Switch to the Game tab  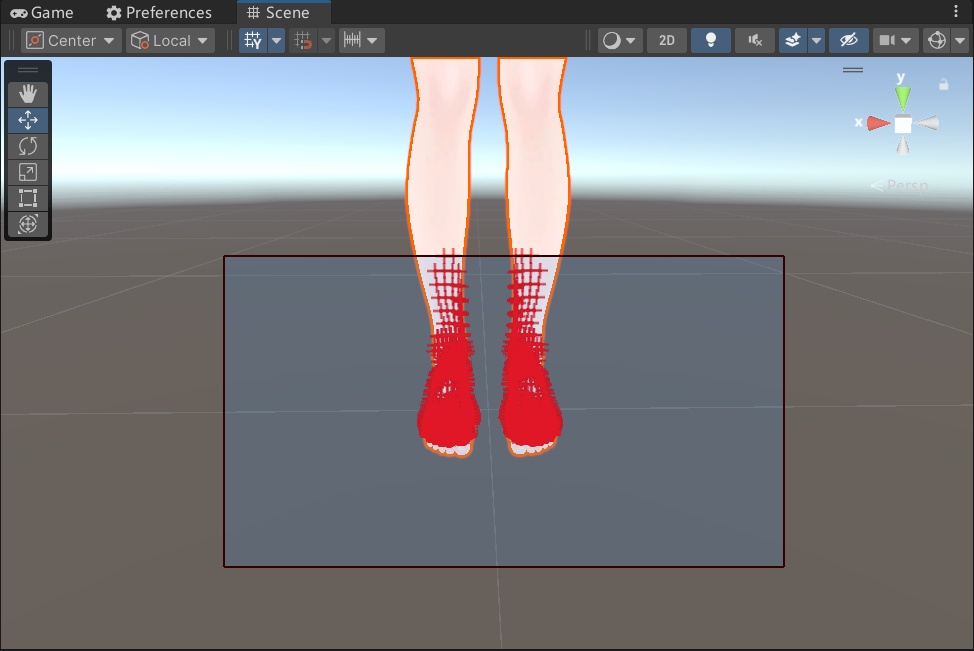click(42, 12)
